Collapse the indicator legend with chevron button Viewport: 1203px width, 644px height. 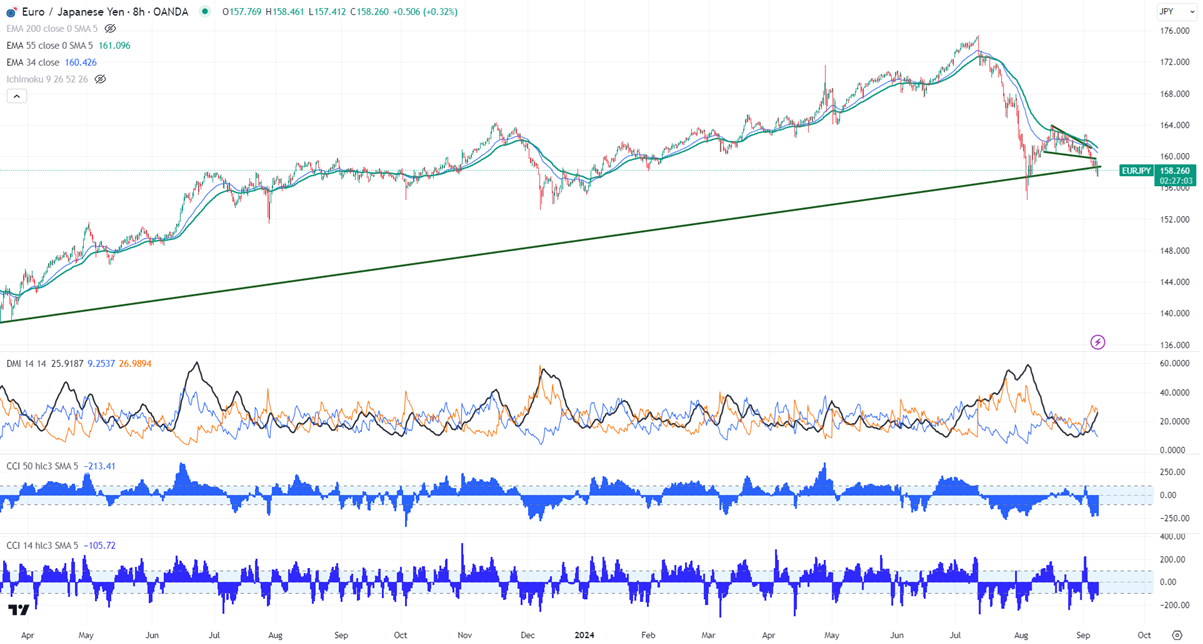pyautogui.click(x=16, y=96)
